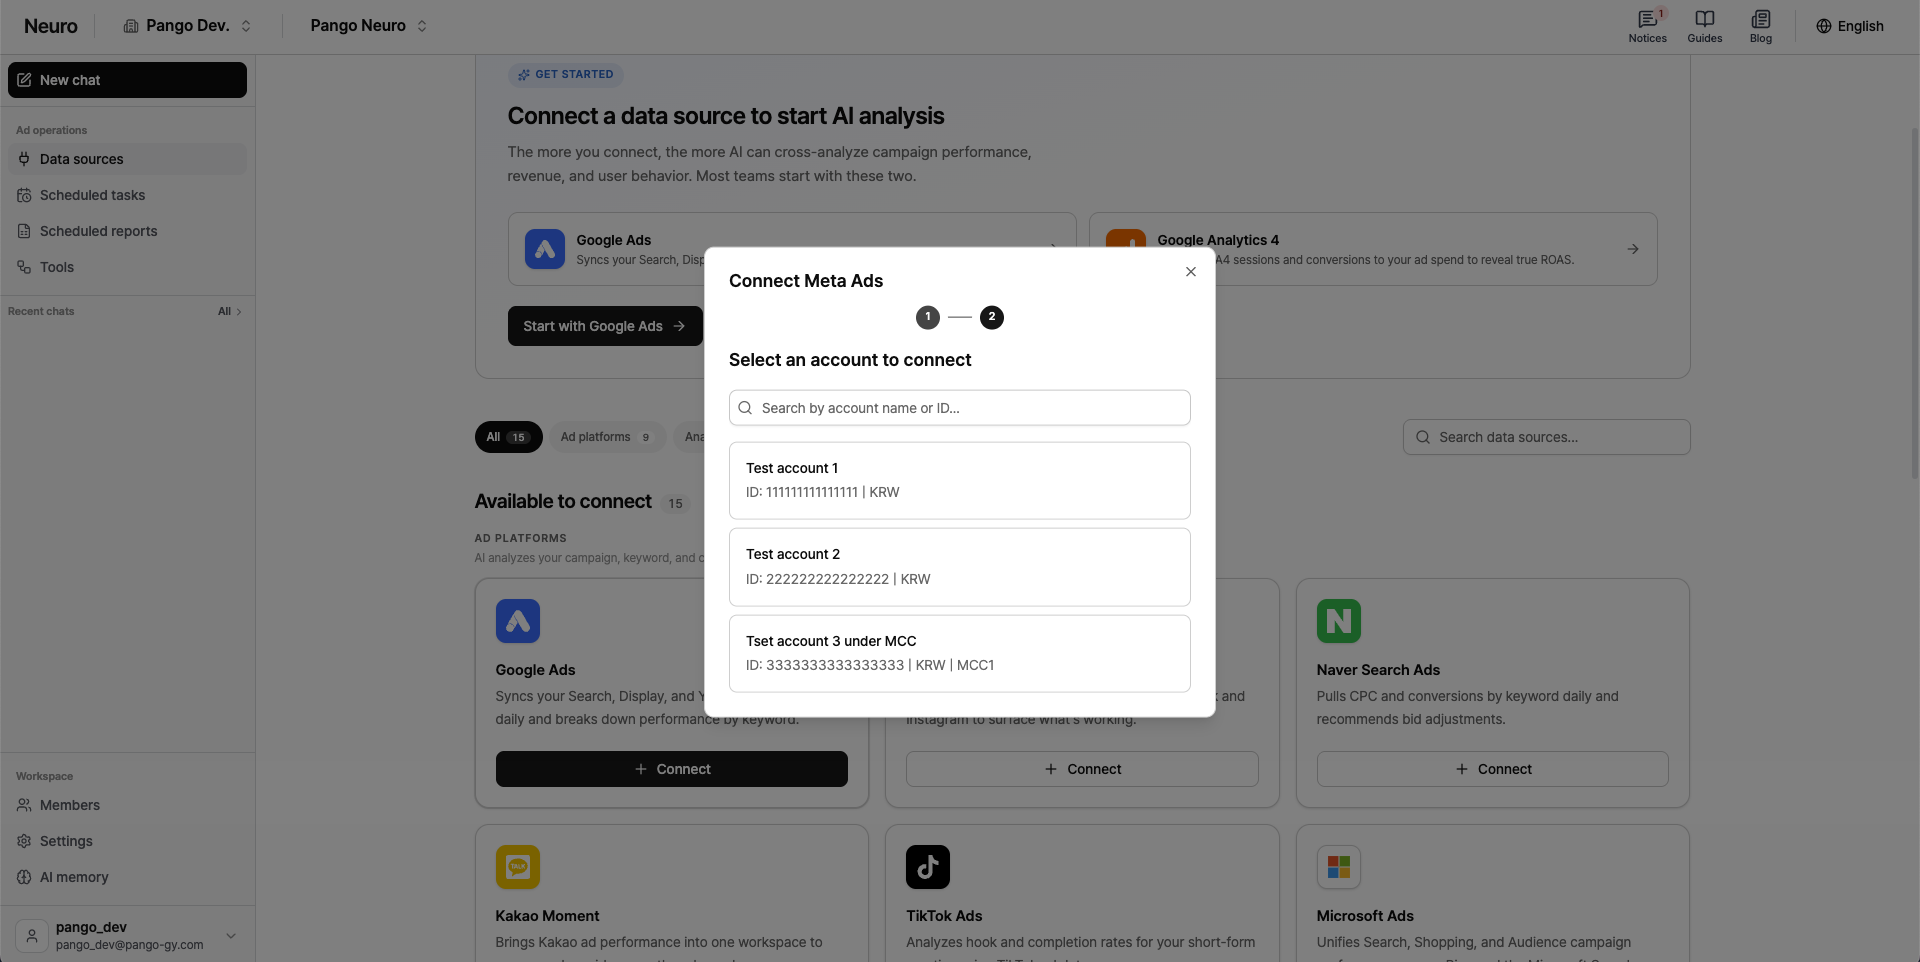The width and height of the screenshot is (1920, 962).
Task: Click the Microsoft Ads logo icon
Action: pos(1338,867)
